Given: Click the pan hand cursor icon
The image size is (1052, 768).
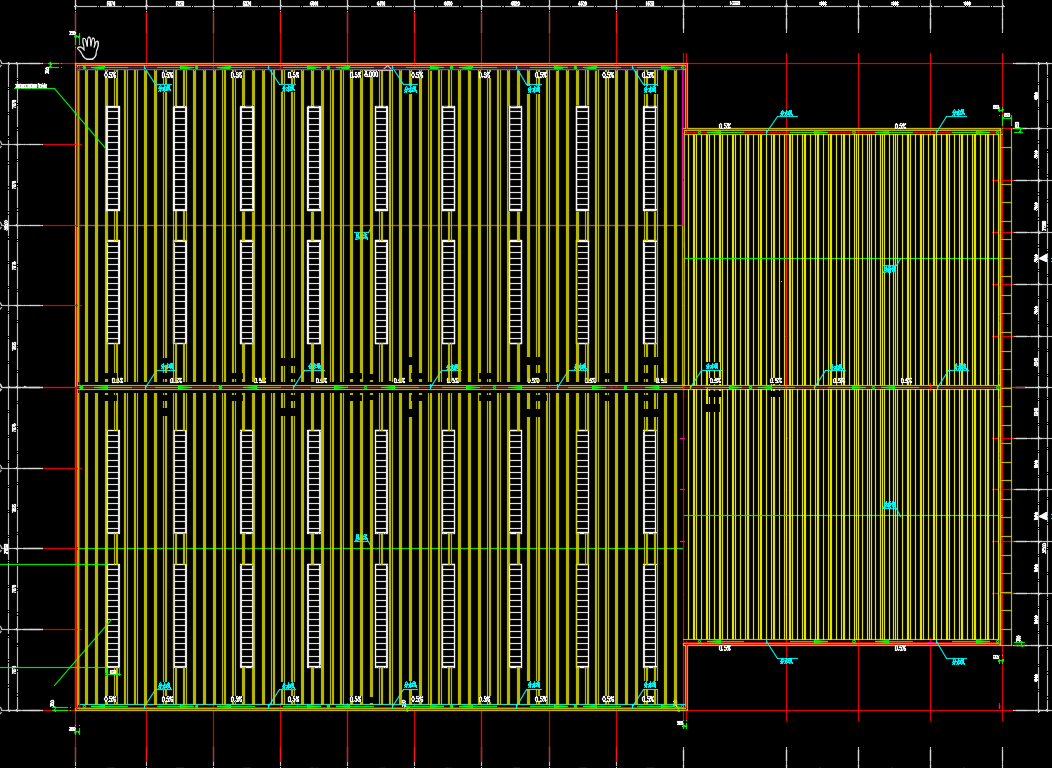Looking at the screenshot, I should pyautogui.click(x=89, y=47).
